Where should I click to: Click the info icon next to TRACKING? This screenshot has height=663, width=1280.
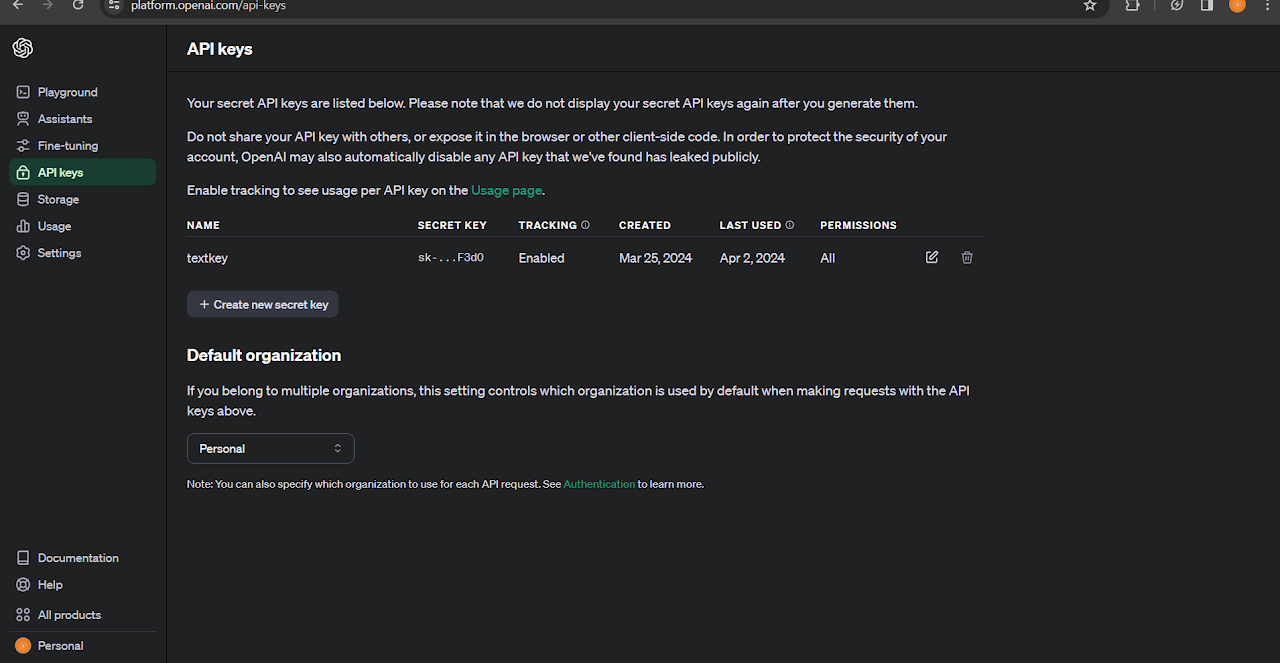pos(586,225)
